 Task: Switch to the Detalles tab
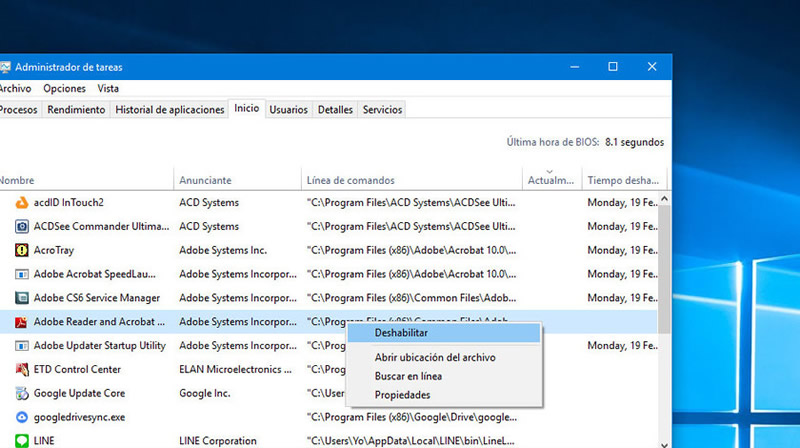pyautogui.click(x=335, y=110)
